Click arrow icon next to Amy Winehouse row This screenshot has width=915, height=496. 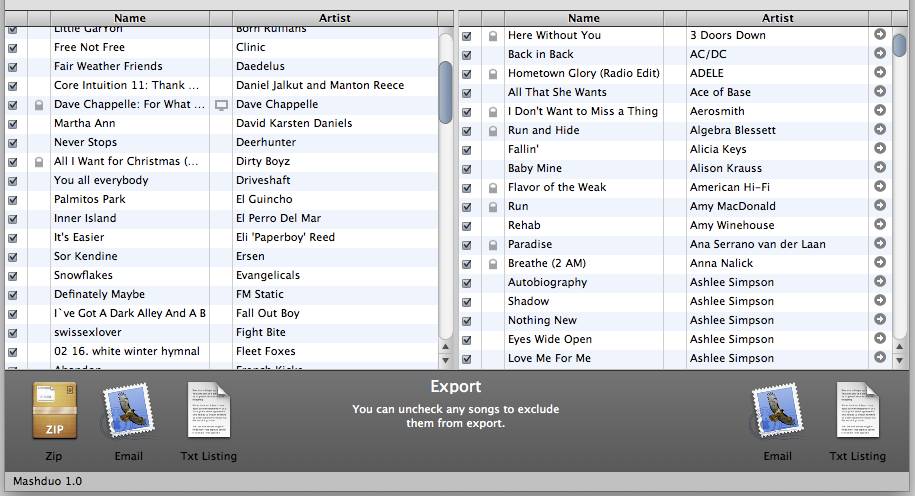[x=880, y=225]
